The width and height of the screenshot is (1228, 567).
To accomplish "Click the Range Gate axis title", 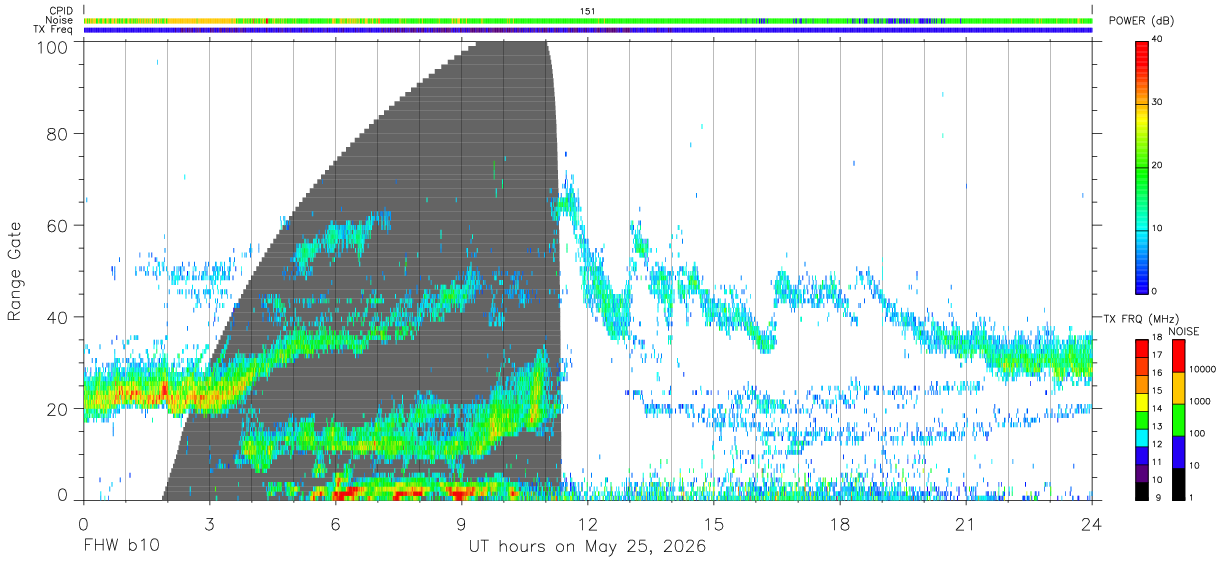I will [x=15, y=271].
